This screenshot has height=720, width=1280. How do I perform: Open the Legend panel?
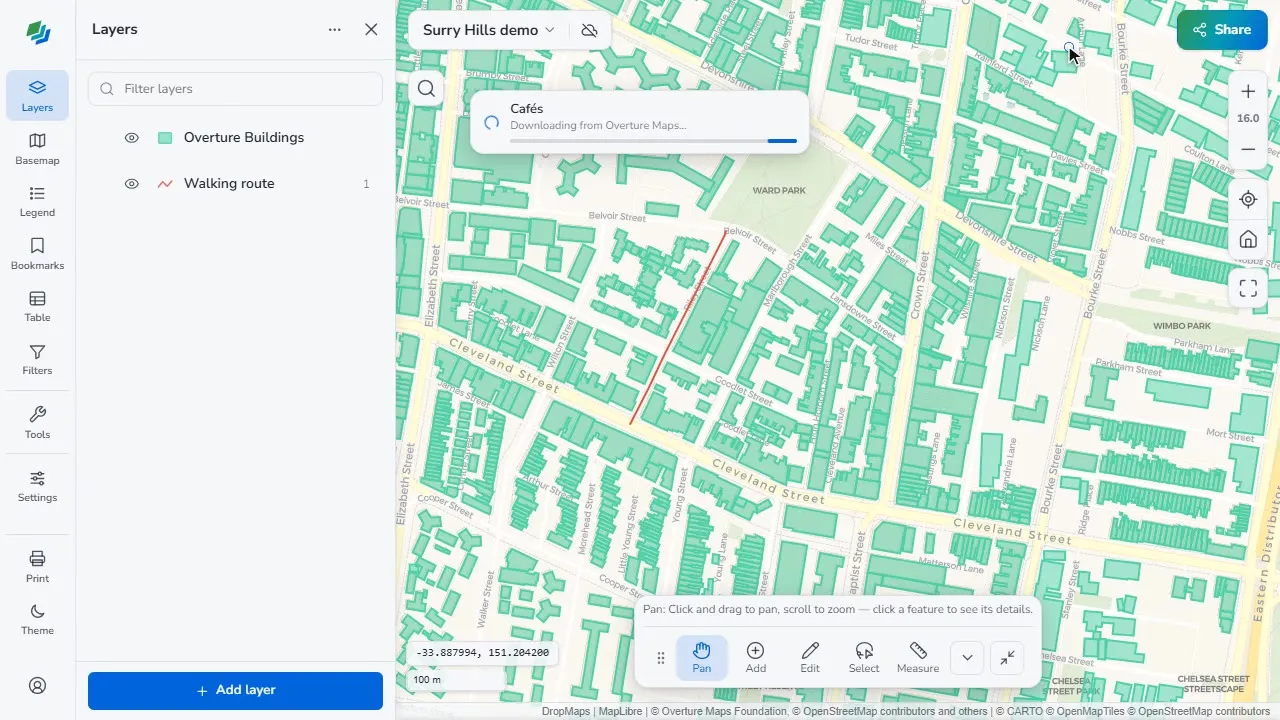pyautogui.click(x=37, y=201)
